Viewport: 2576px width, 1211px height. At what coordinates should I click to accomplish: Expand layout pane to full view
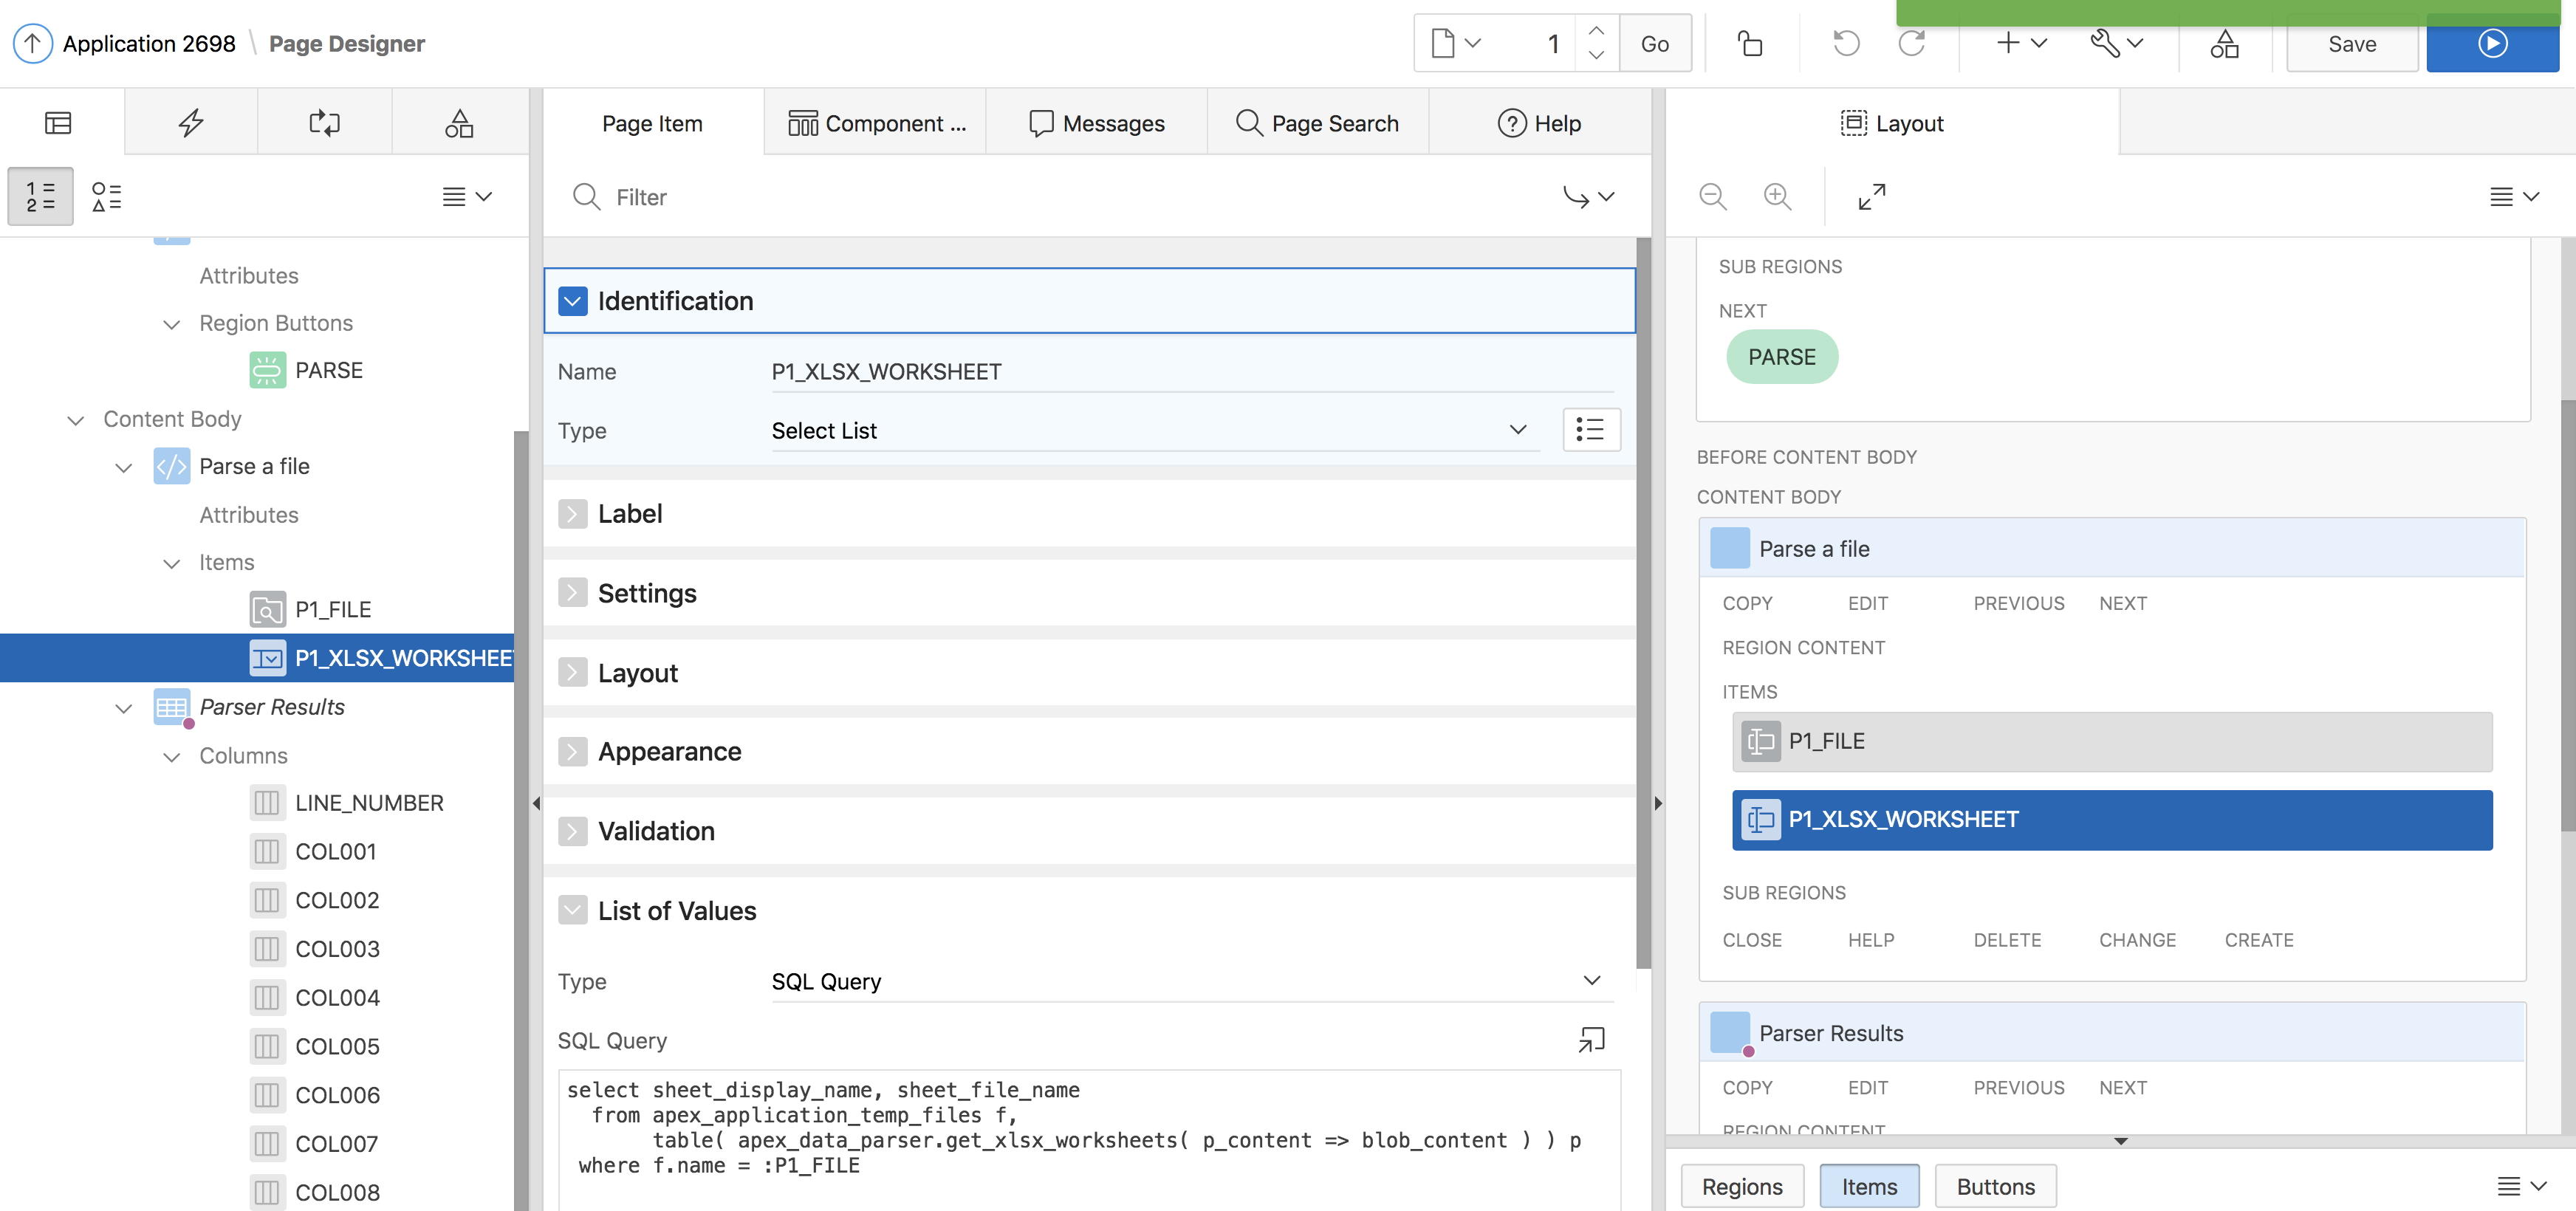click(x=1872, y=196)
